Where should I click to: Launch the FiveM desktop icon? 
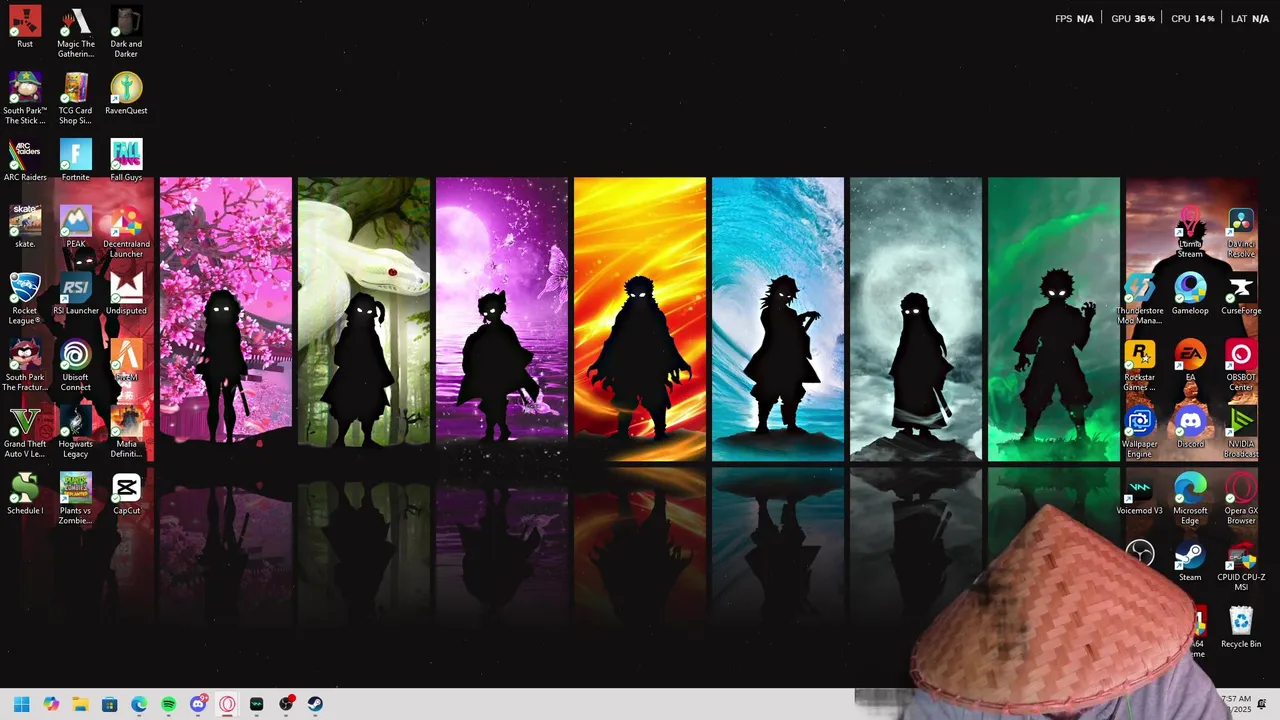pyautogui.click(x=126, y=360)
